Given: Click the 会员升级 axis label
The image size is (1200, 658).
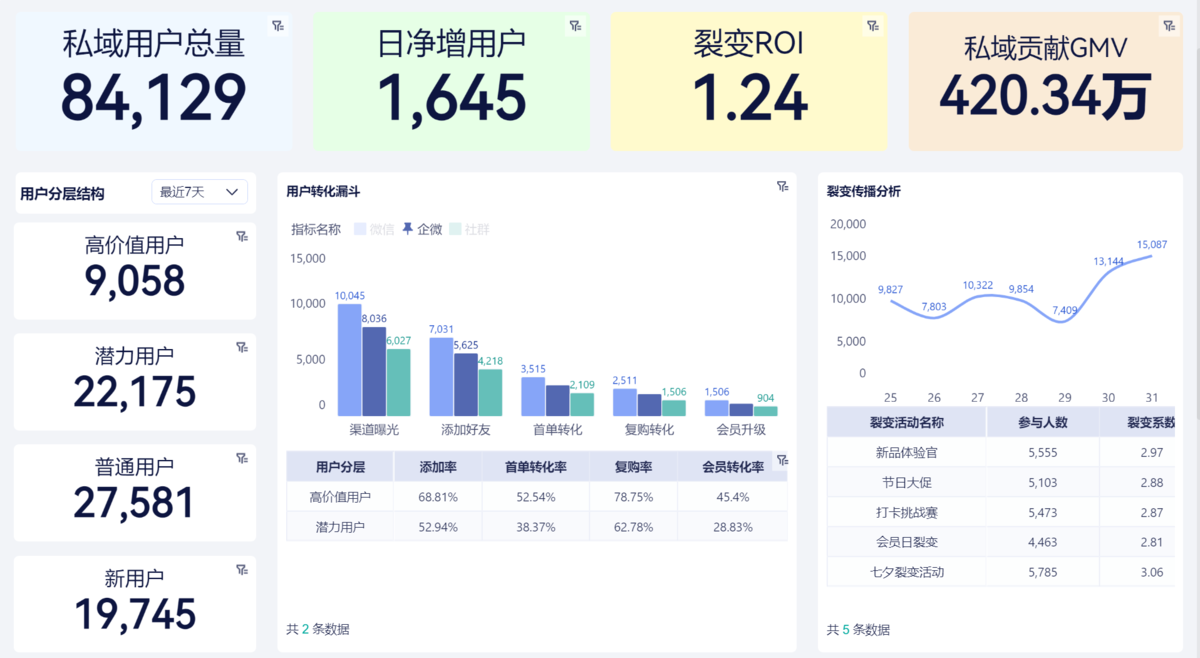Looking at the screenshot, I should 741,430.
